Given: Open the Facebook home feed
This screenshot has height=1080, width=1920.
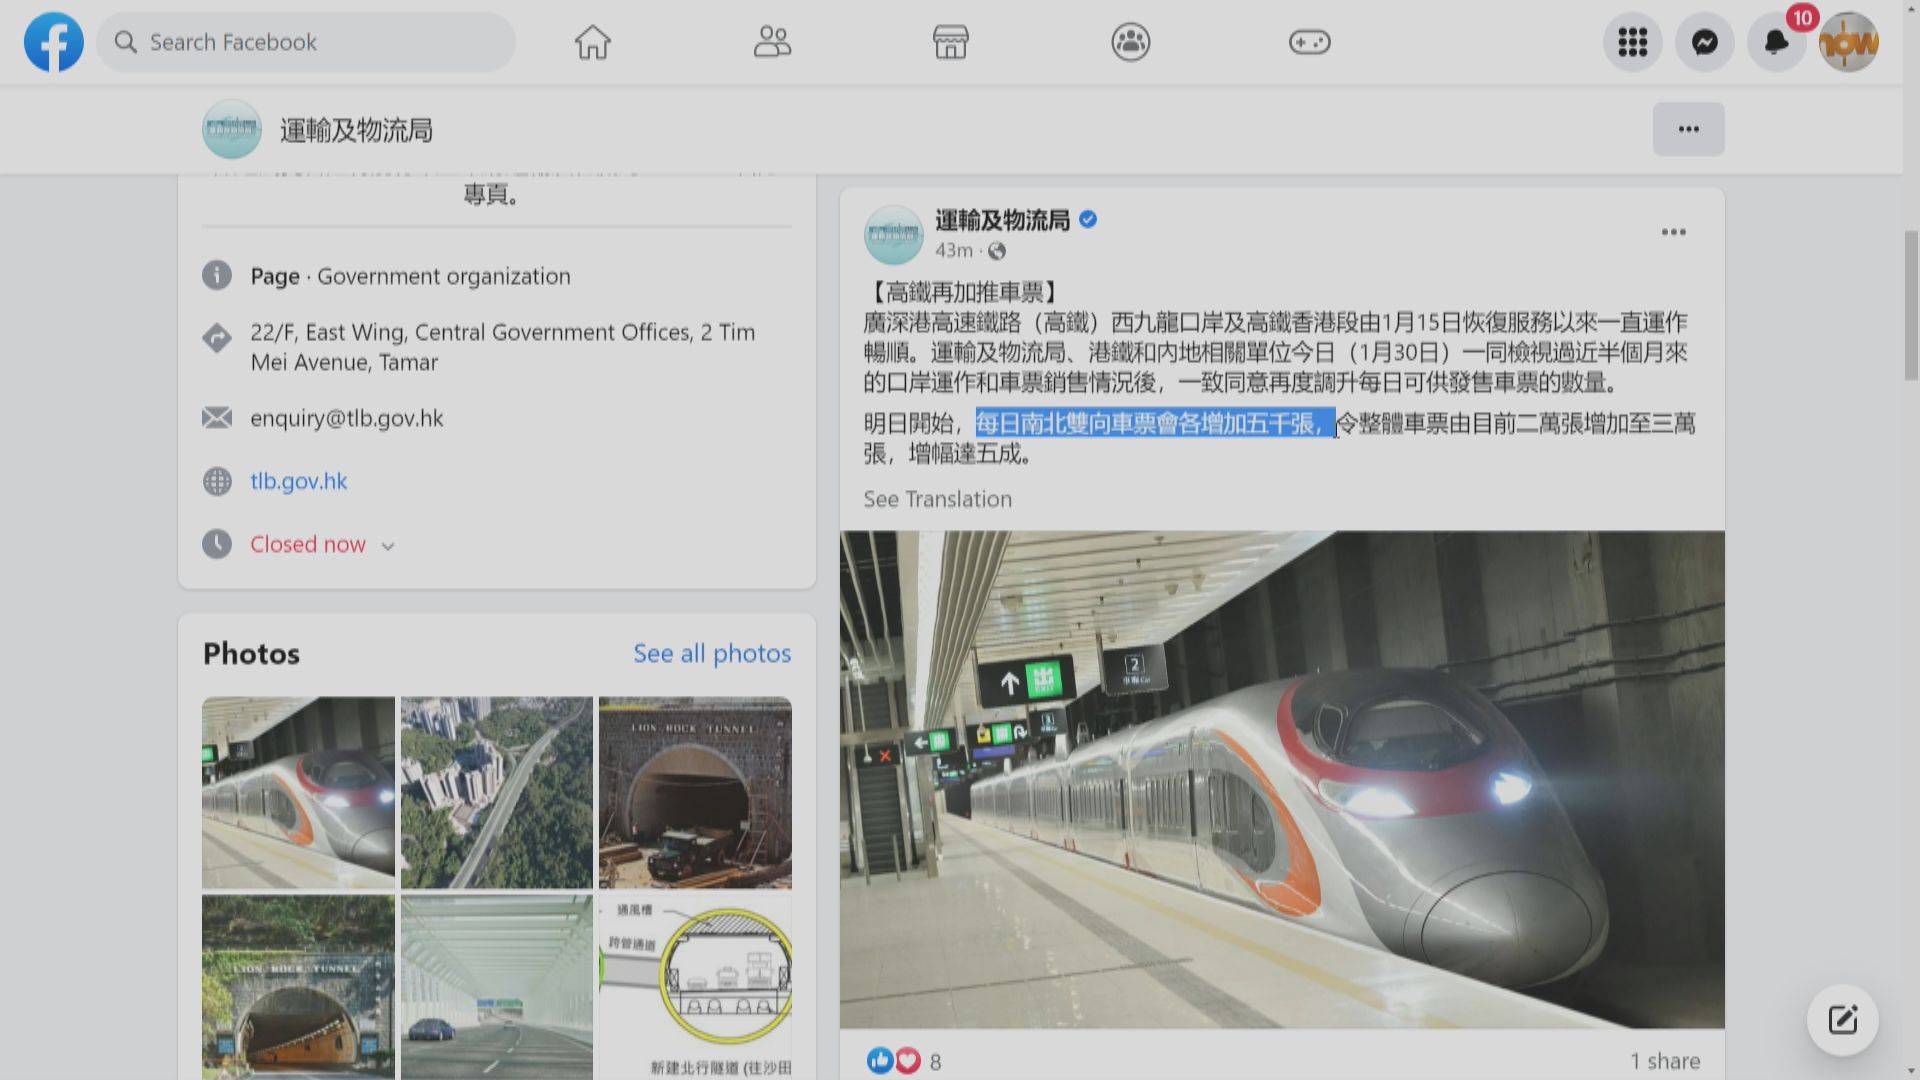Looking at the screenshot, I should [x=592, y=42].
